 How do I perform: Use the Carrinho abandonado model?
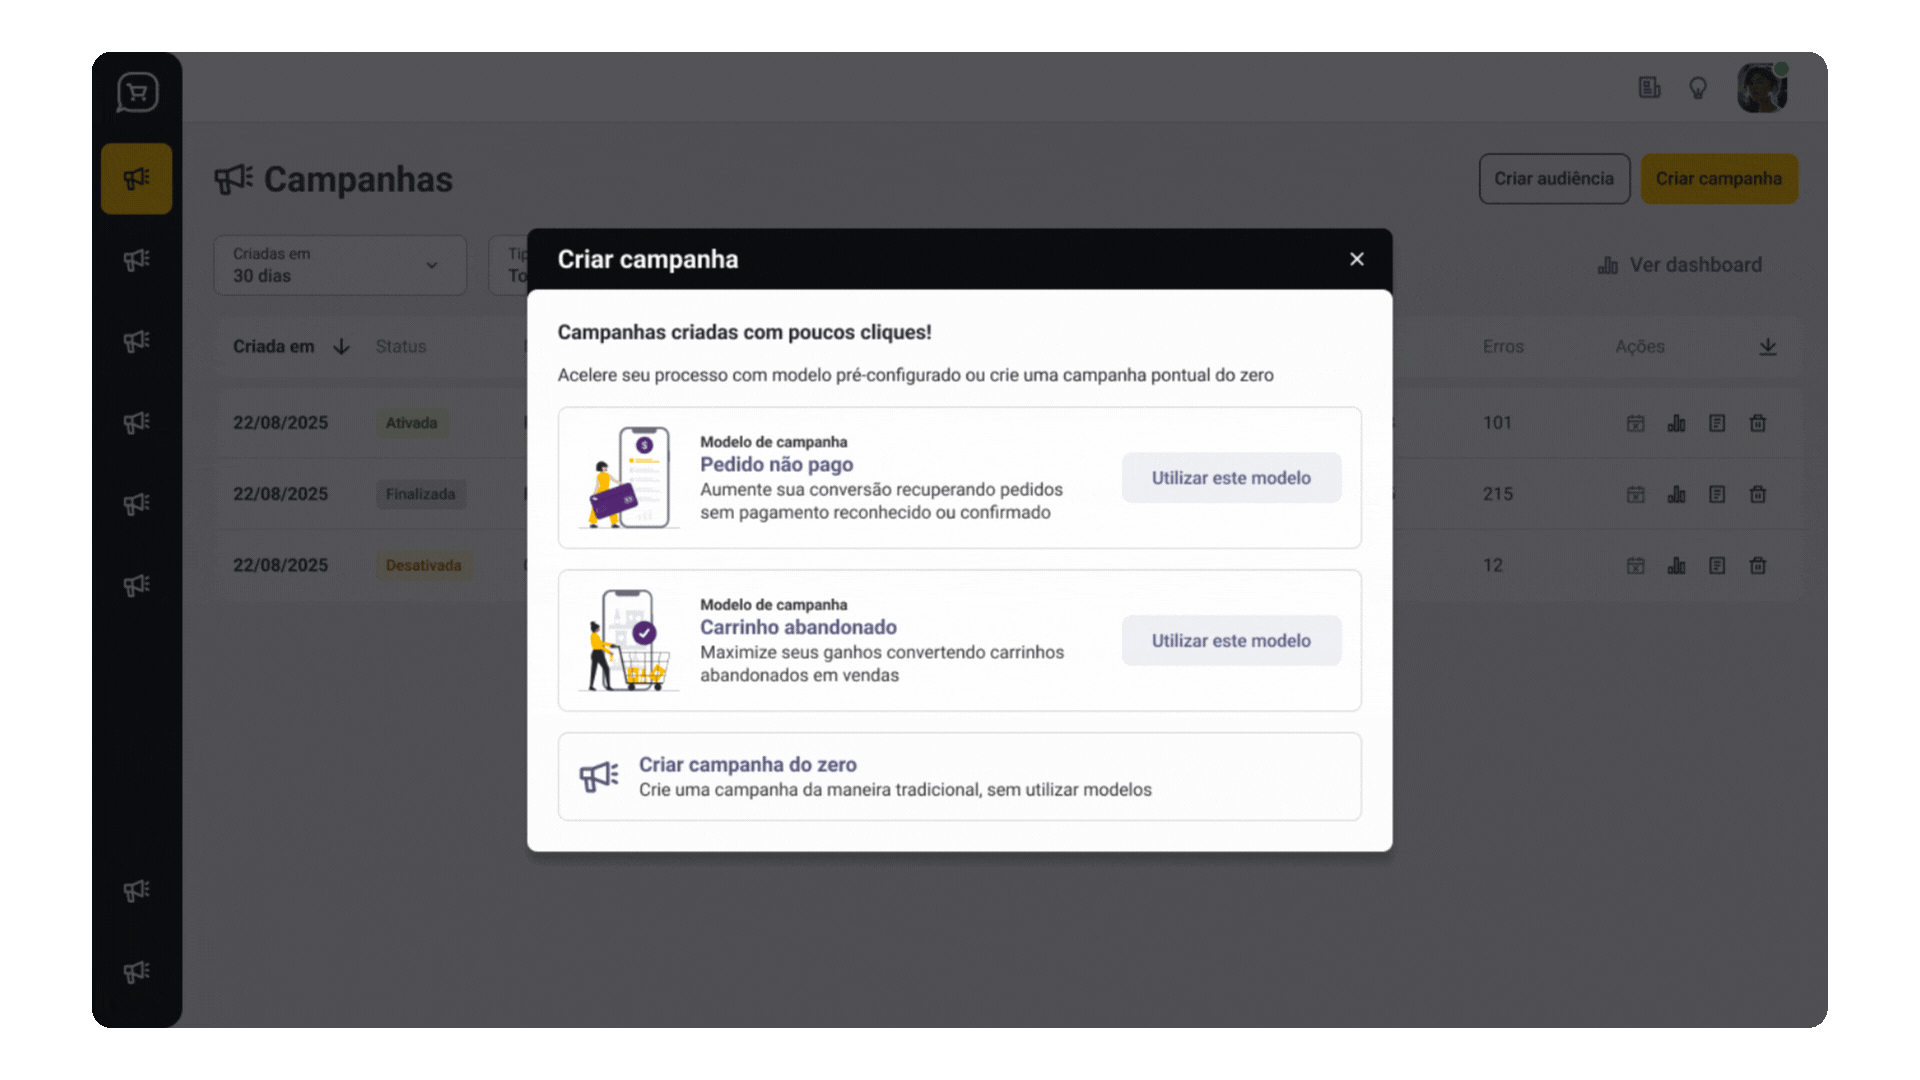[1230, 641]
